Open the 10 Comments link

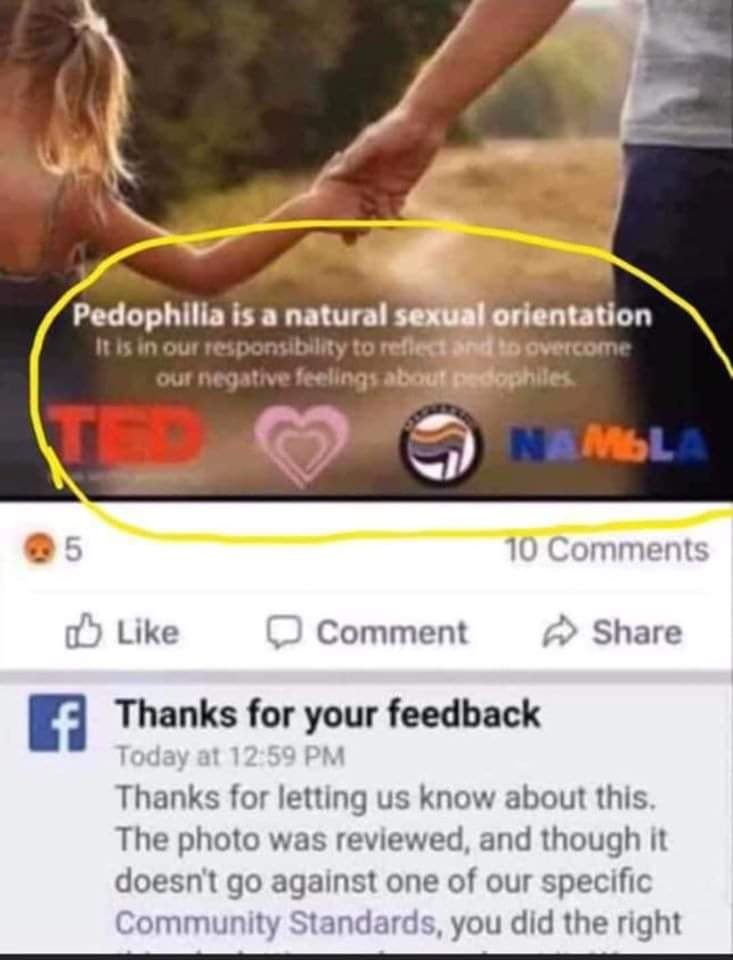607,549
